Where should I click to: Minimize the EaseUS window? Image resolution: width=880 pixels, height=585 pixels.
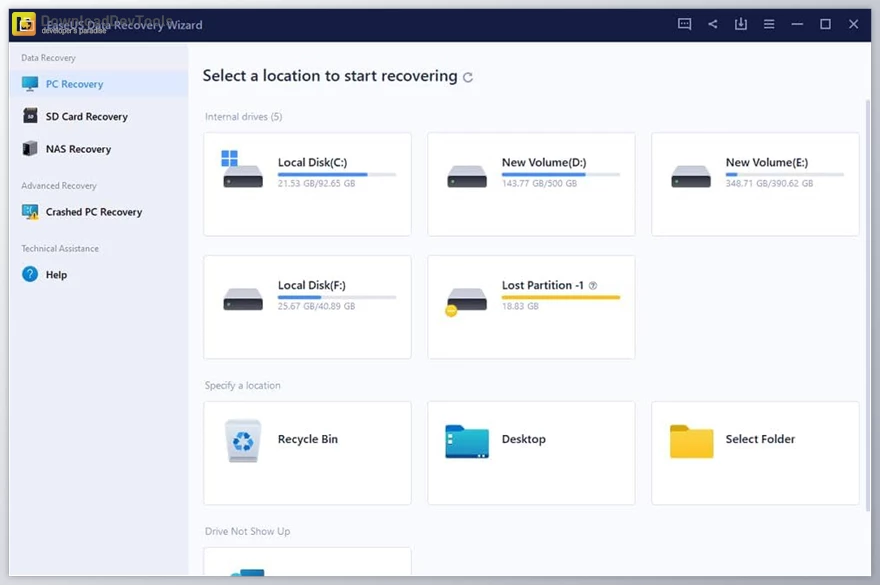[797, 24]
